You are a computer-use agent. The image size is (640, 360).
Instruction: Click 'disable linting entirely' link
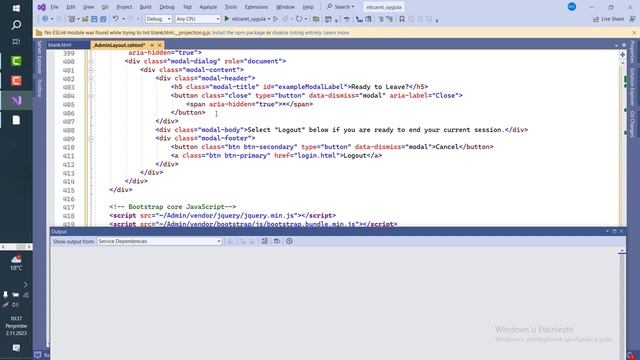click(297, 33)
